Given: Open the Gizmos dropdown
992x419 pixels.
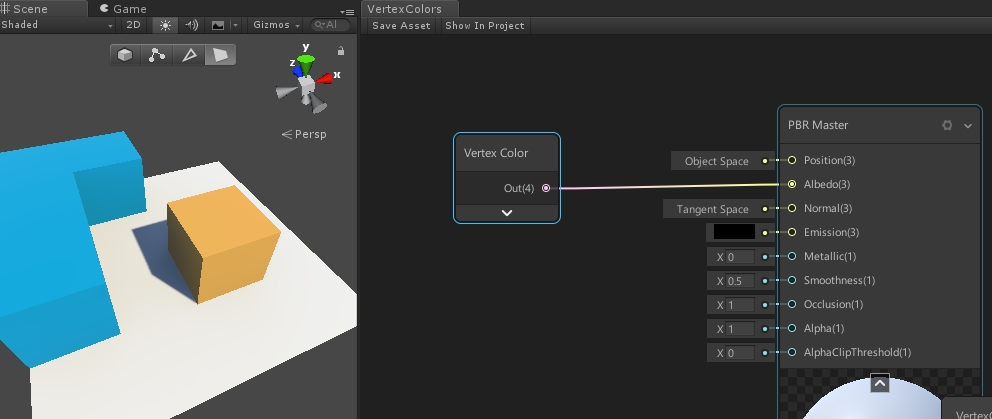Looking at the screenshot, I should (276, 25).
